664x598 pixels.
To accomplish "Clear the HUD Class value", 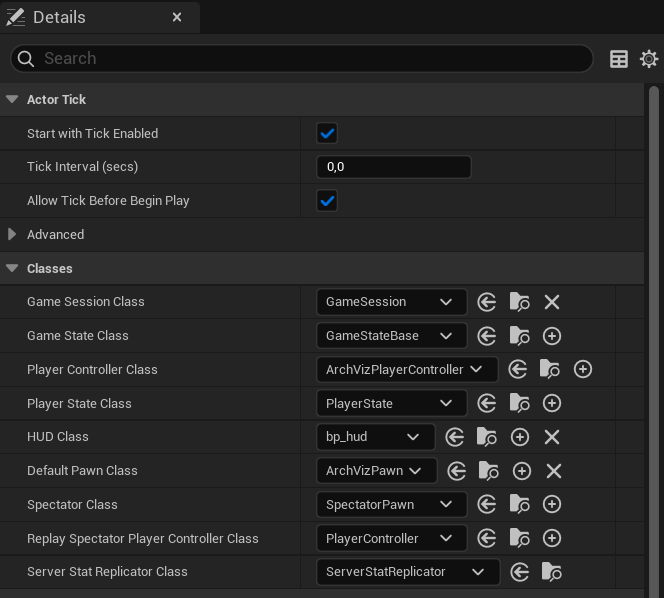I will click(552, 437).
